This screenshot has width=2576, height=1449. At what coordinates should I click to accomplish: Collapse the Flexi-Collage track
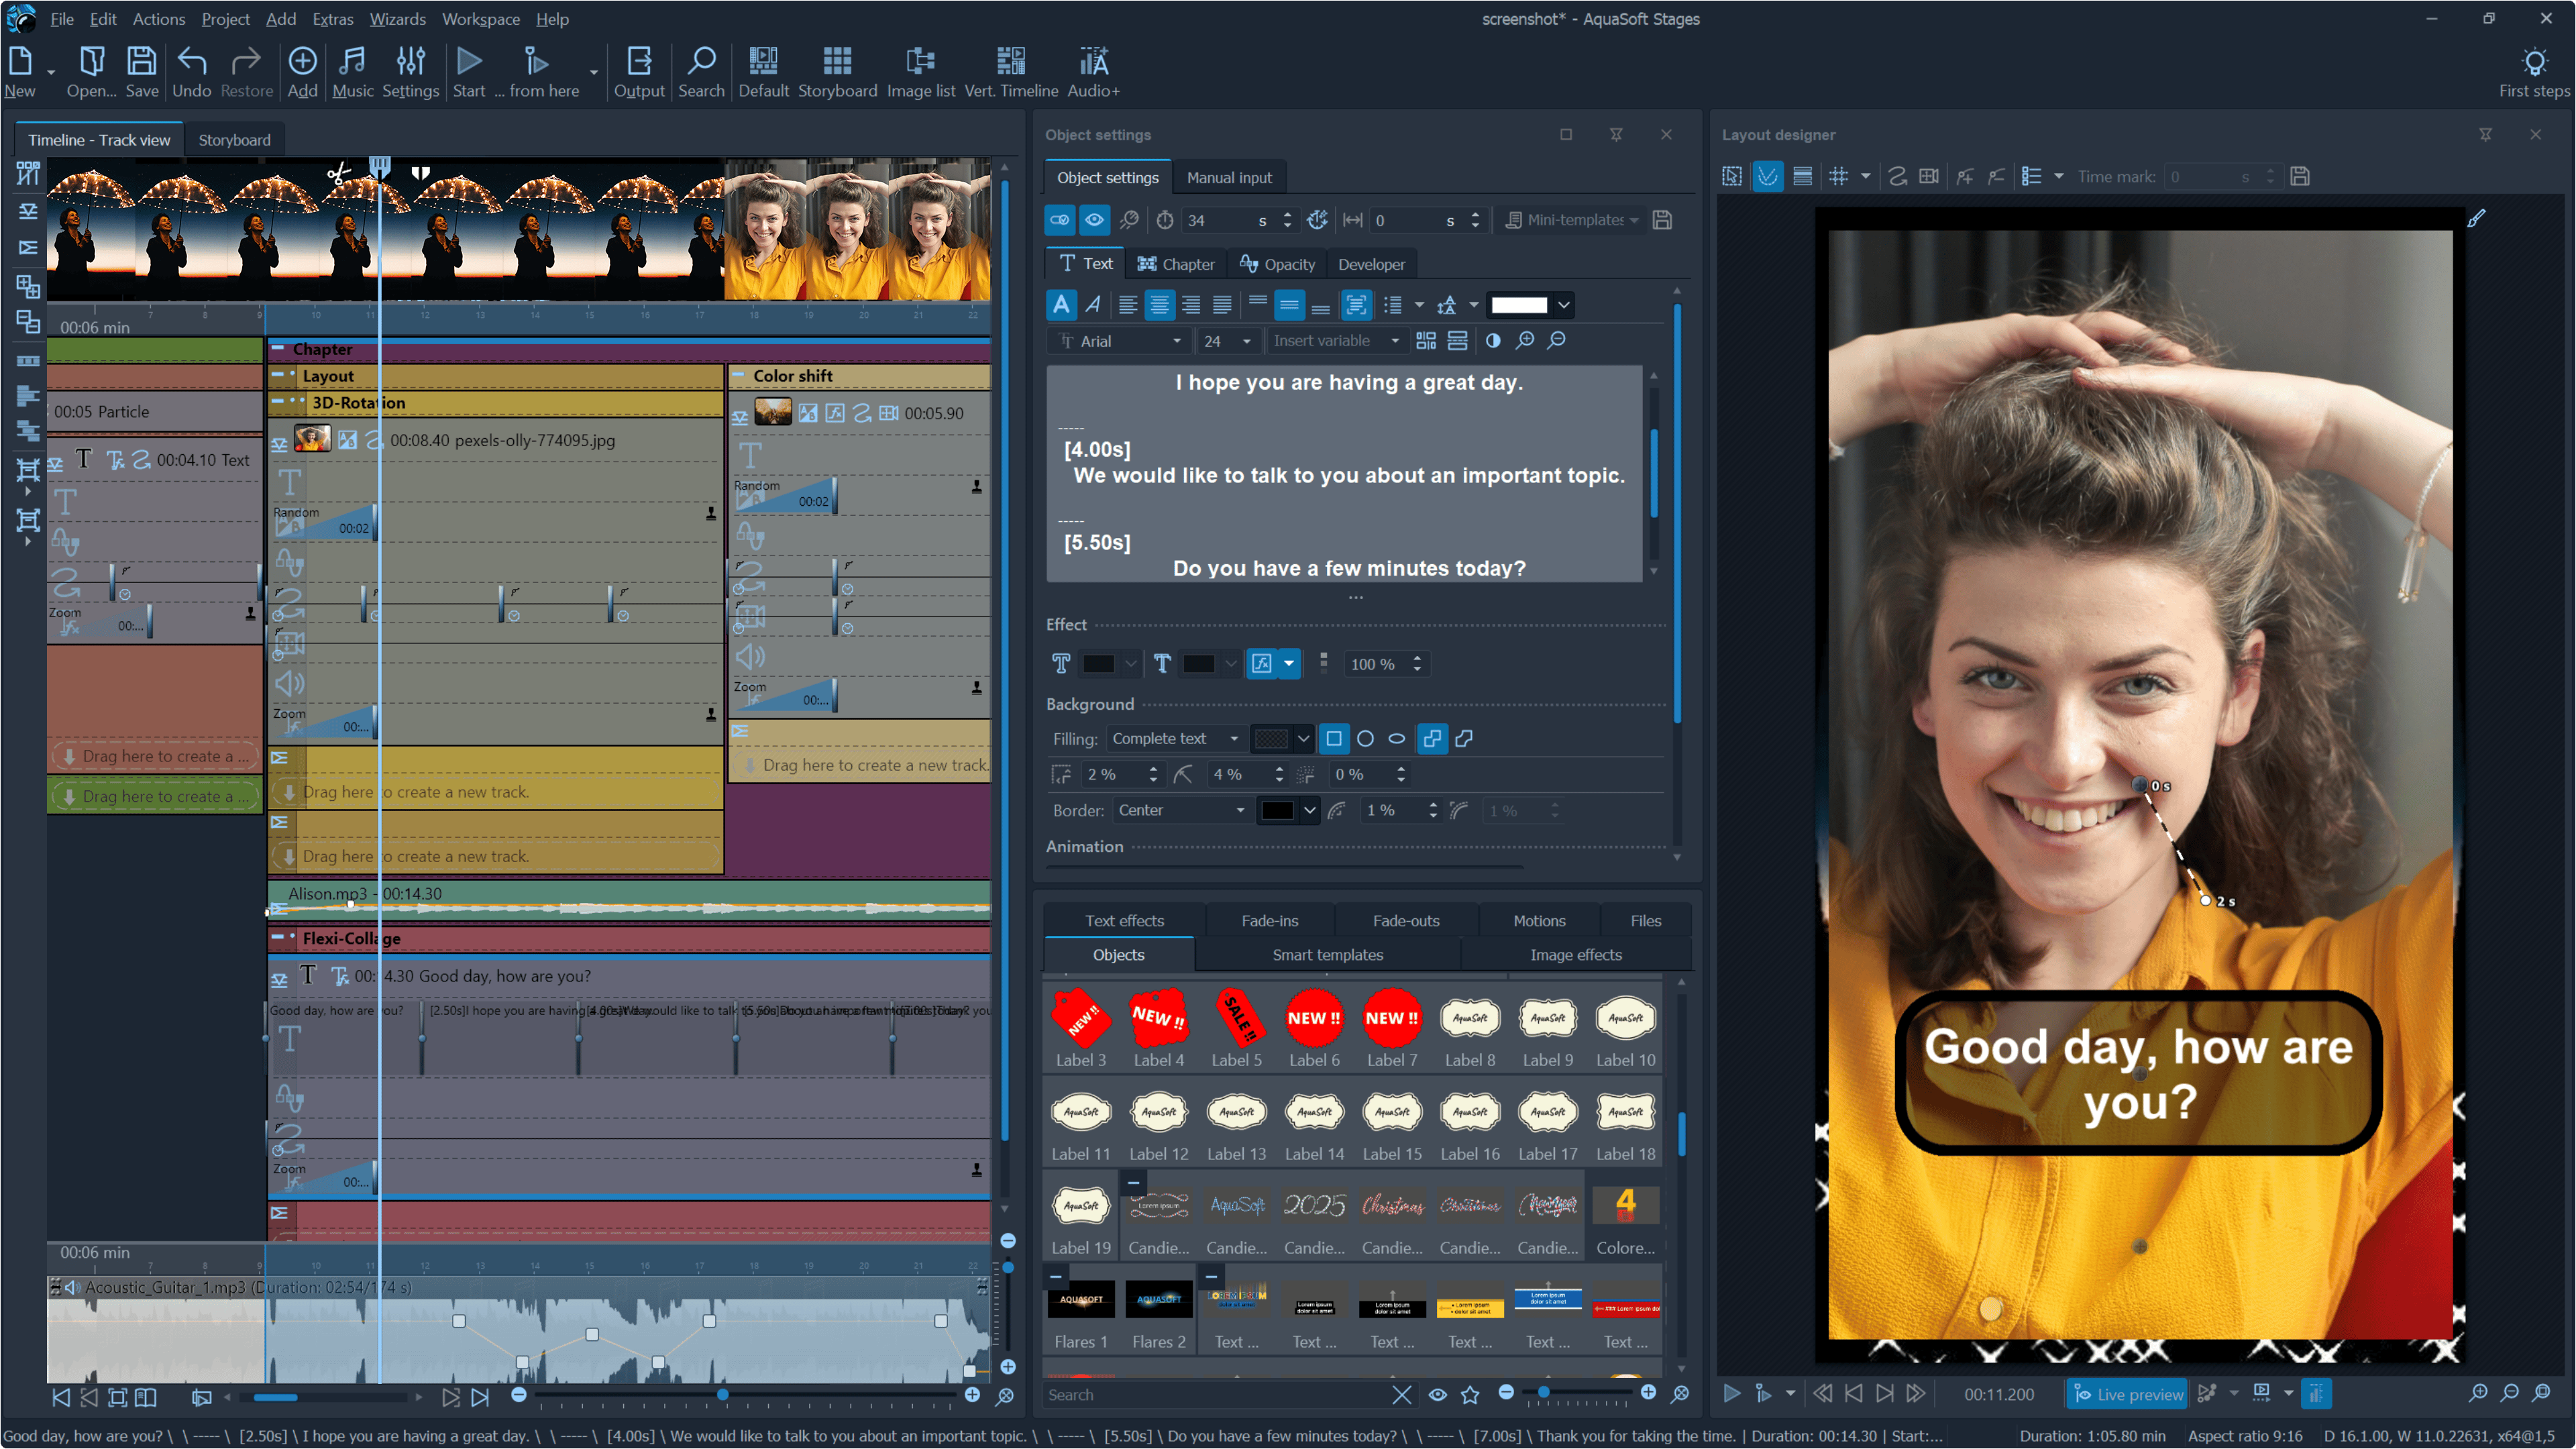277,938
